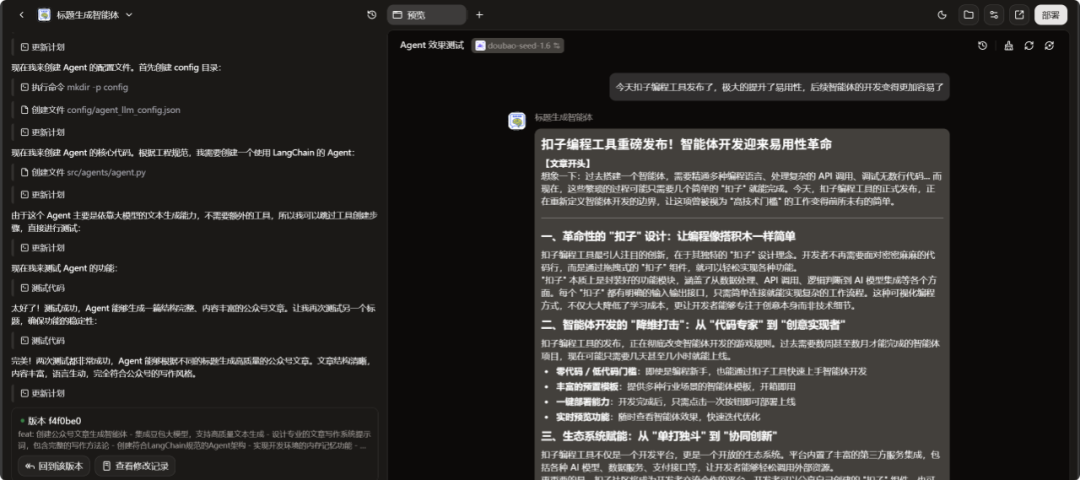
Task: Click the restart-and-run circular arrow icon
Action: tap(1049, 45)
